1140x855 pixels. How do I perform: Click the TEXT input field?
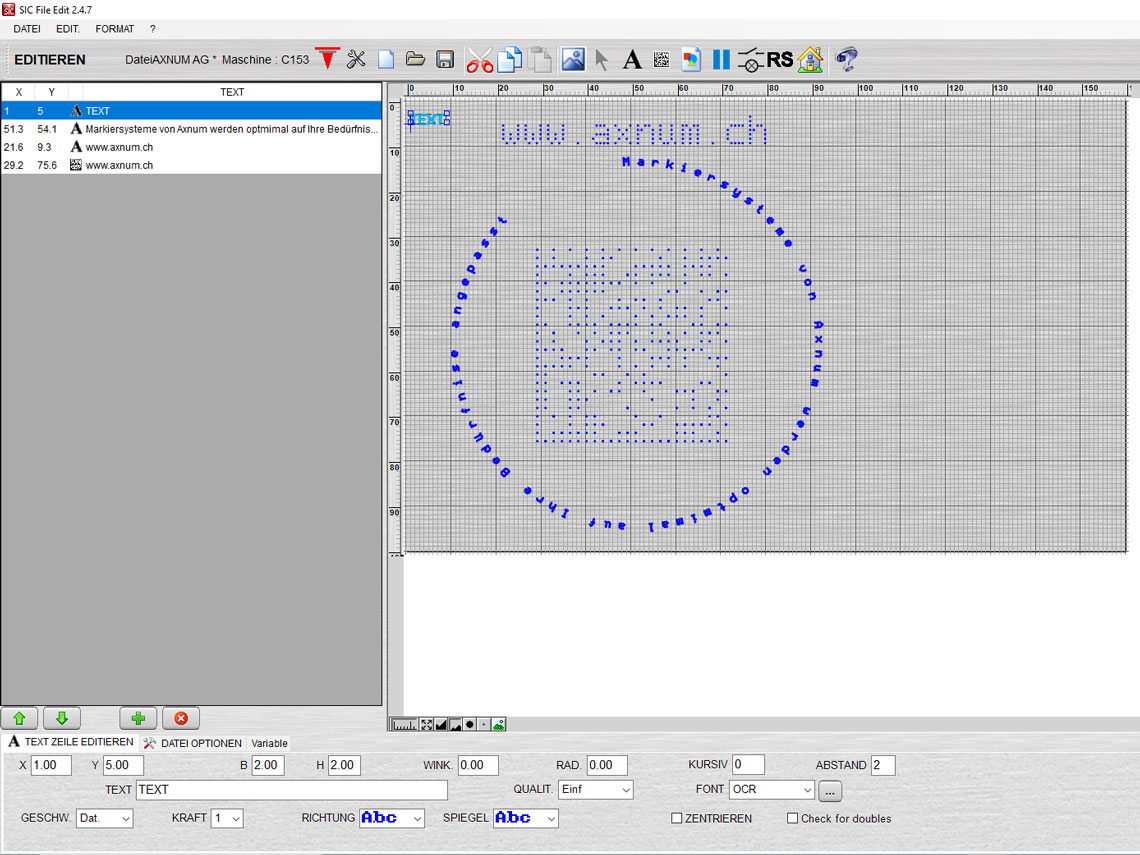291,790
